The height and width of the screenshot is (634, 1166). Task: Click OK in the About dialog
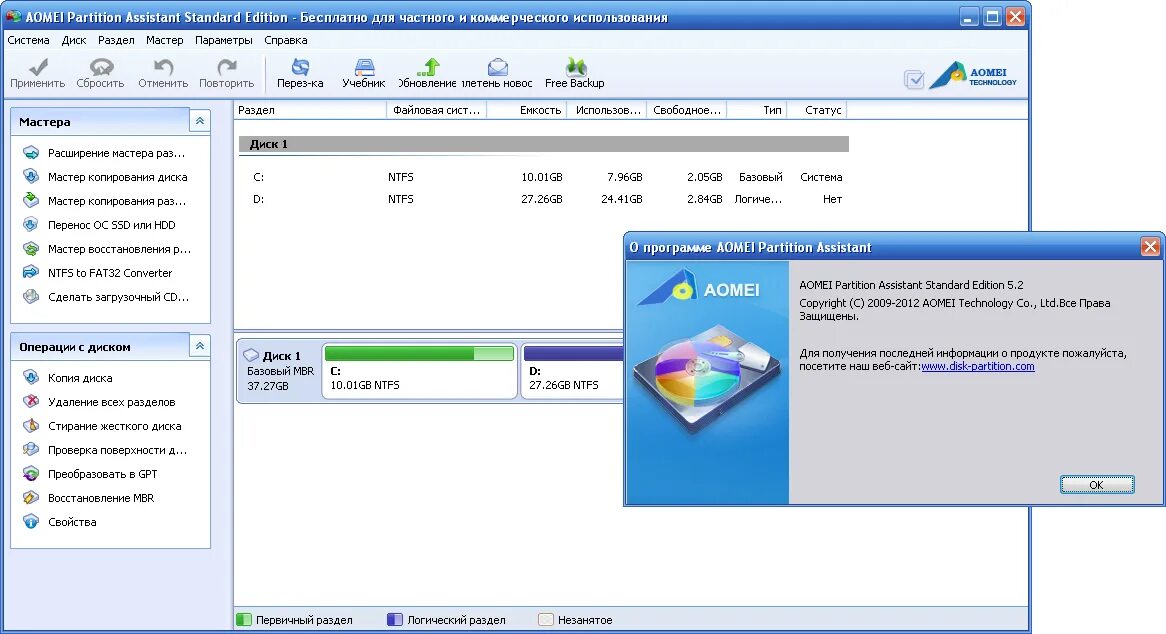[1097, 485]
